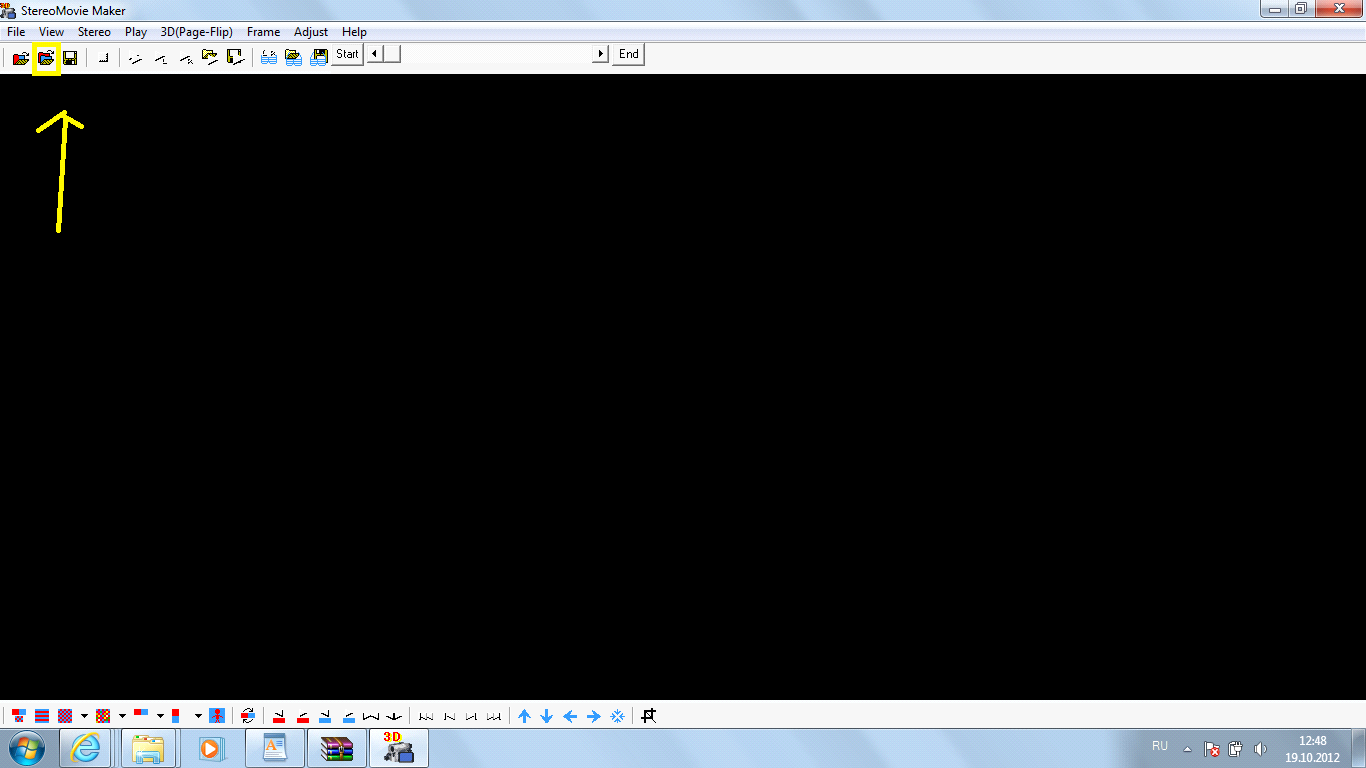Click the plain 3D glasses icon
The height and width of the screenshot is (768, 1366).
269,57
